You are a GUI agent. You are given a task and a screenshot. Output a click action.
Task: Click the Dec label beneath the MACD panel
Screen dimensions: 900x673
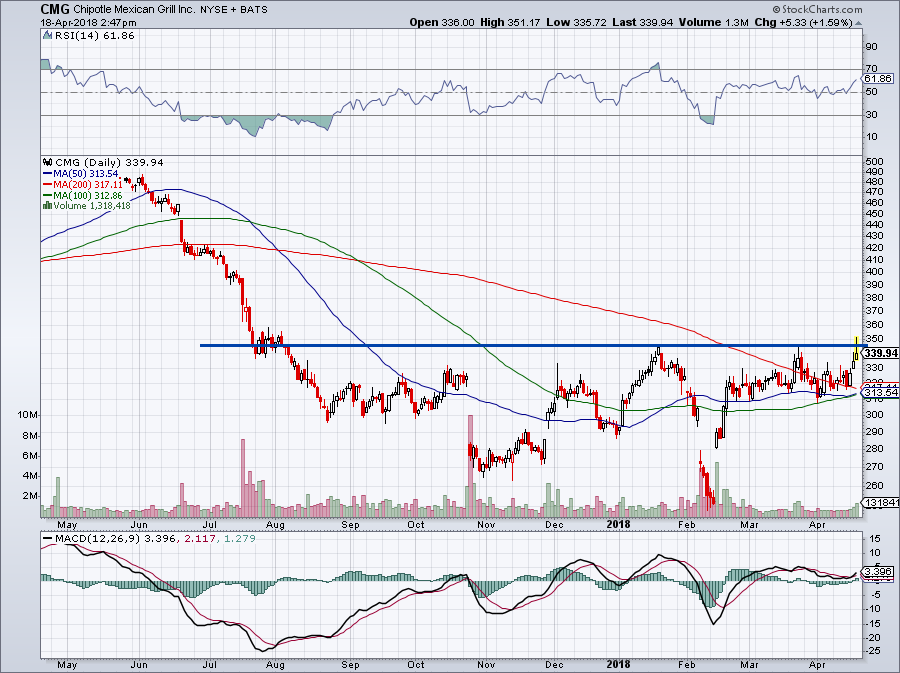pos(554,665)
